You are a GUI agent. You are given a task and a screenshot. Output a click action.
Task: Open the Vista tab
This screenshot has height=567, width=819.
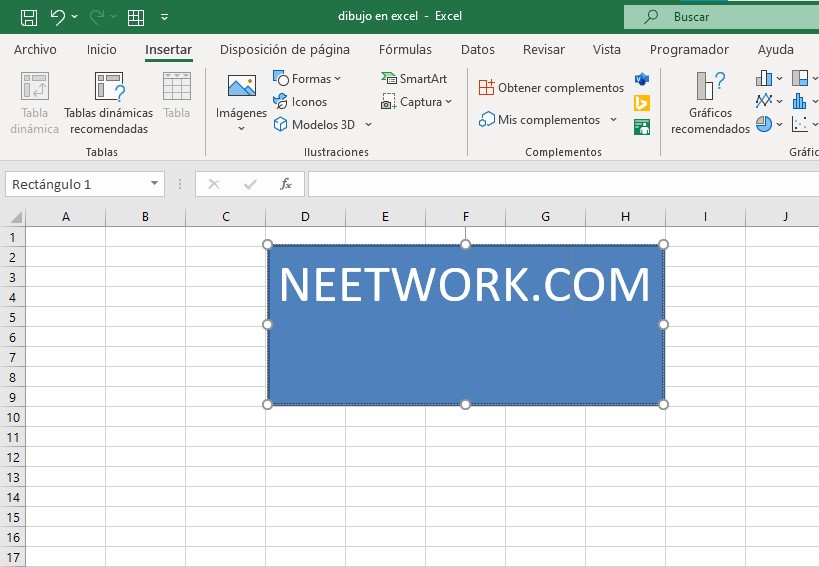(x=606, y=50)
